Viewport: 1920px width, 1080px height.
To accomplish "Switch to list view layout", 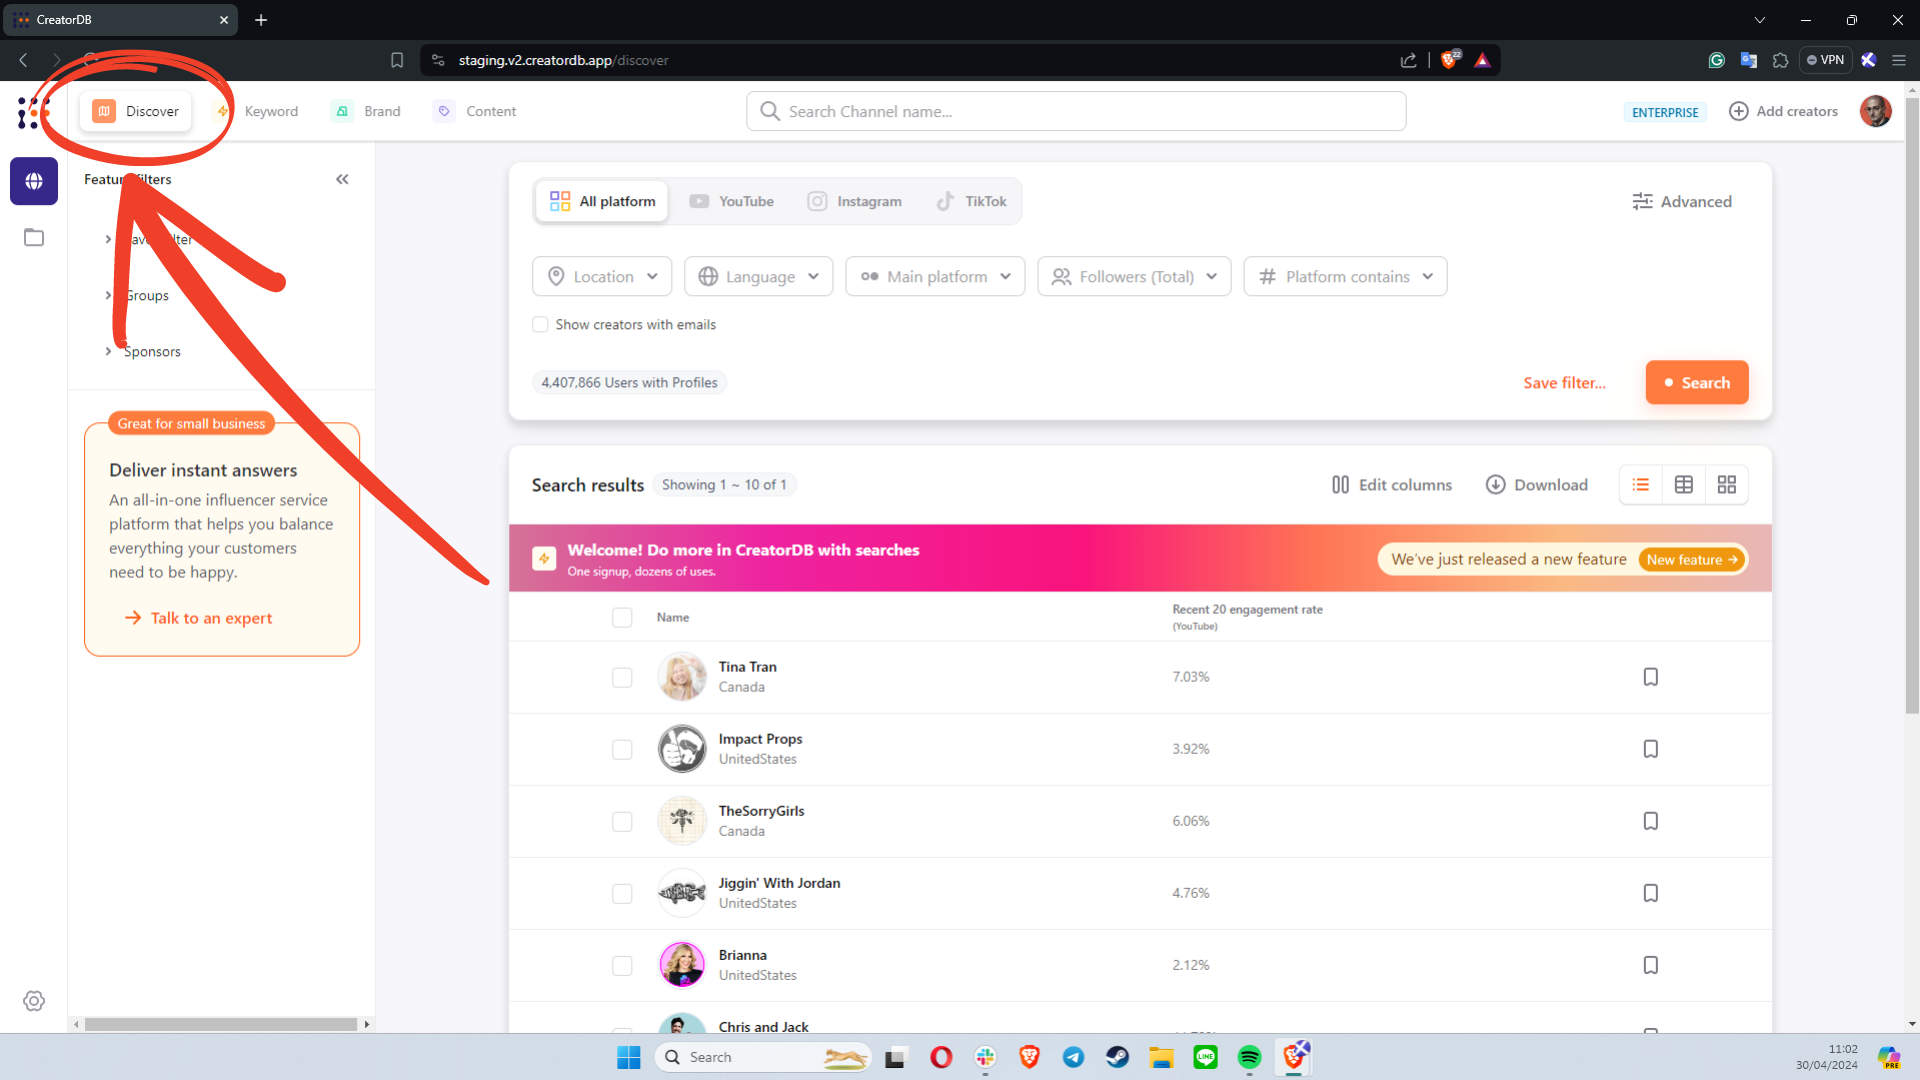I will pos(1641,485).
